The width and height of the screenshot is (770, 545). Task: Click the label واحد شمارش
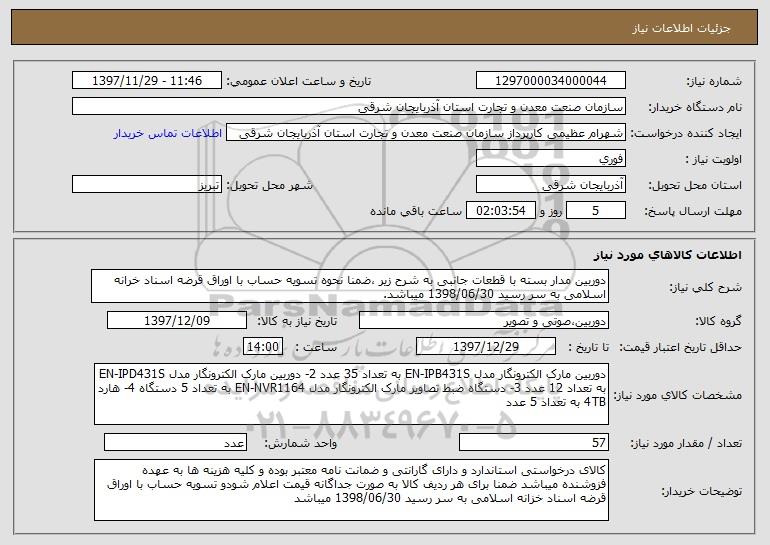click(x=301, y=444)
